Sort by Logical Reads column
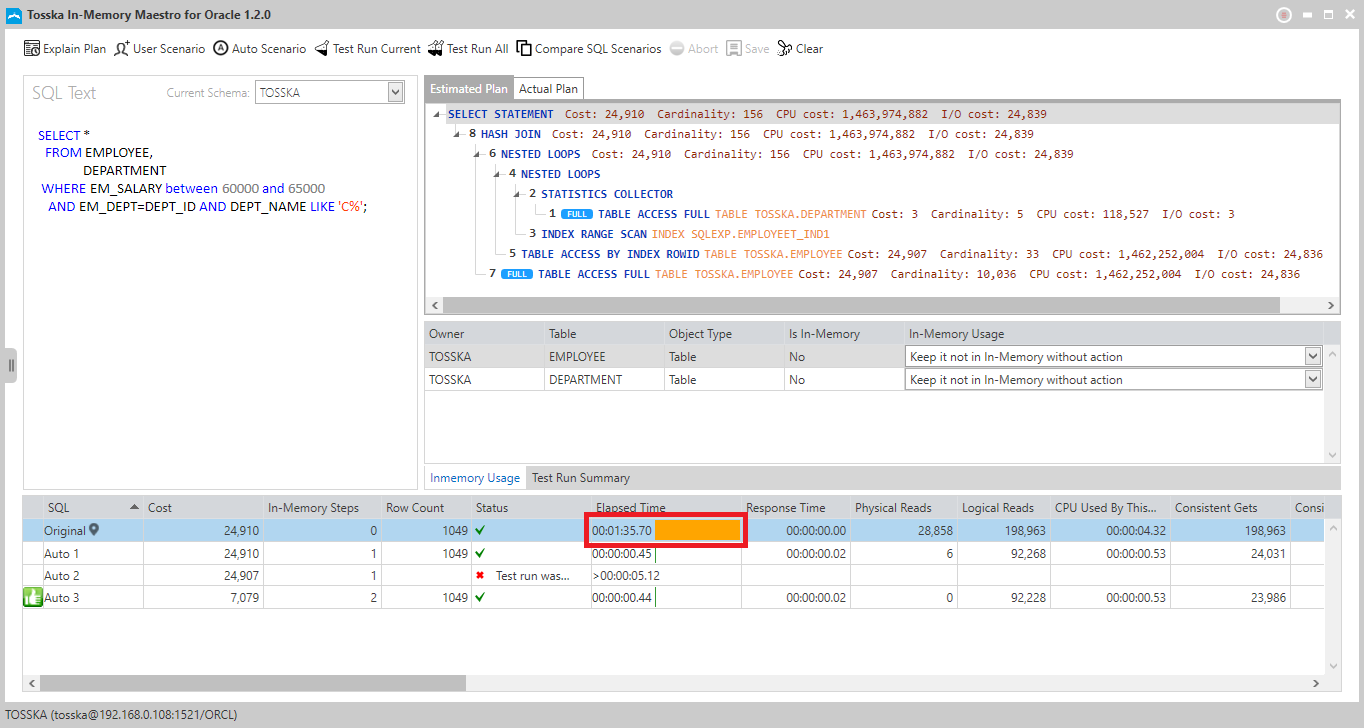This screenshot has height=728, width=1365. [x=1005, y=508]
